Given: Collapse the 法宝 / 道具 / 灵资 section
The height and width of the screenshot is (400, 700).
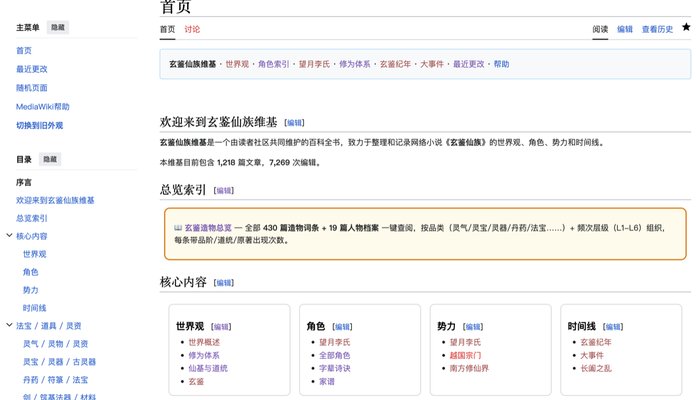Looking at the screenshot, I should [9, 325].
